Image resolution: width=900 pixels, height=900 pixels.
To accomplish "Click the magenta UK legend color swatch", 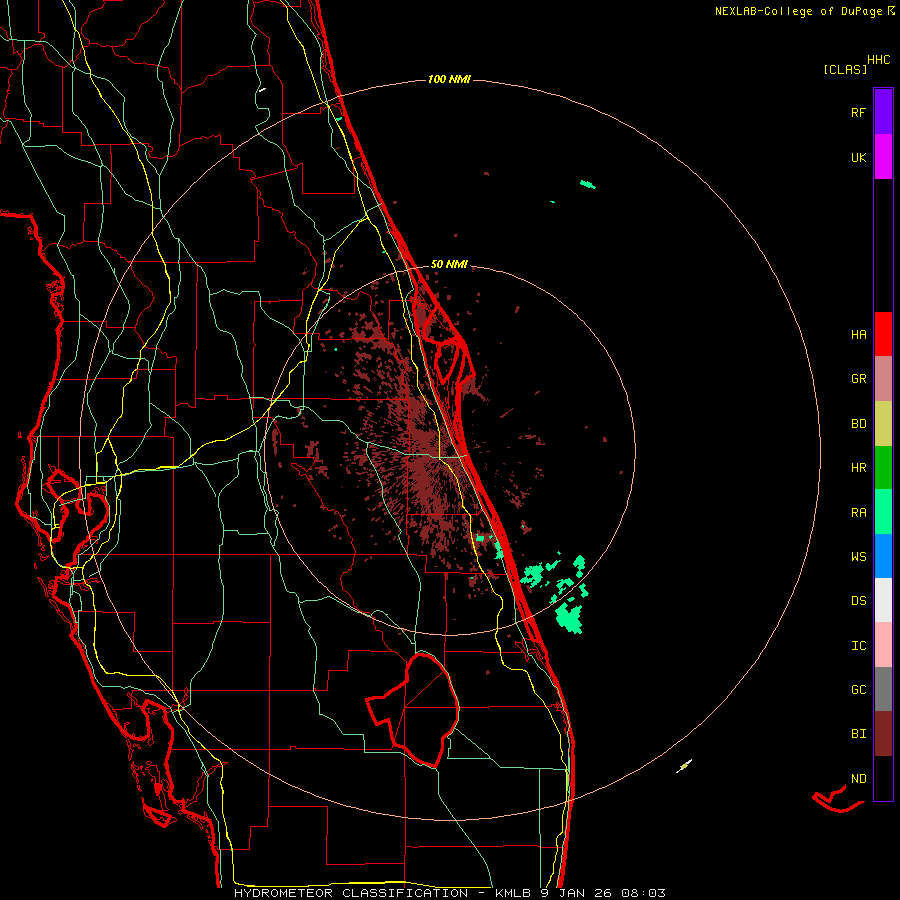I will [x=883, y=156].
